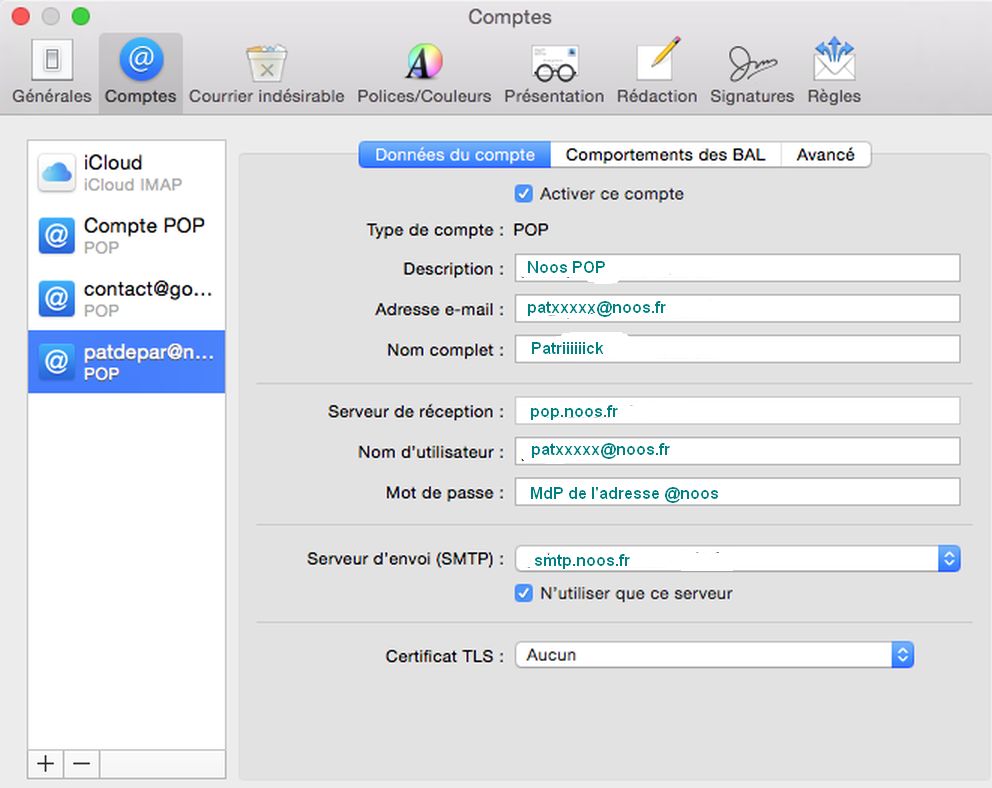This screenshot has height=788, width=992.
Task: Open the Rédaction preferences
Action: coord(656,72)
